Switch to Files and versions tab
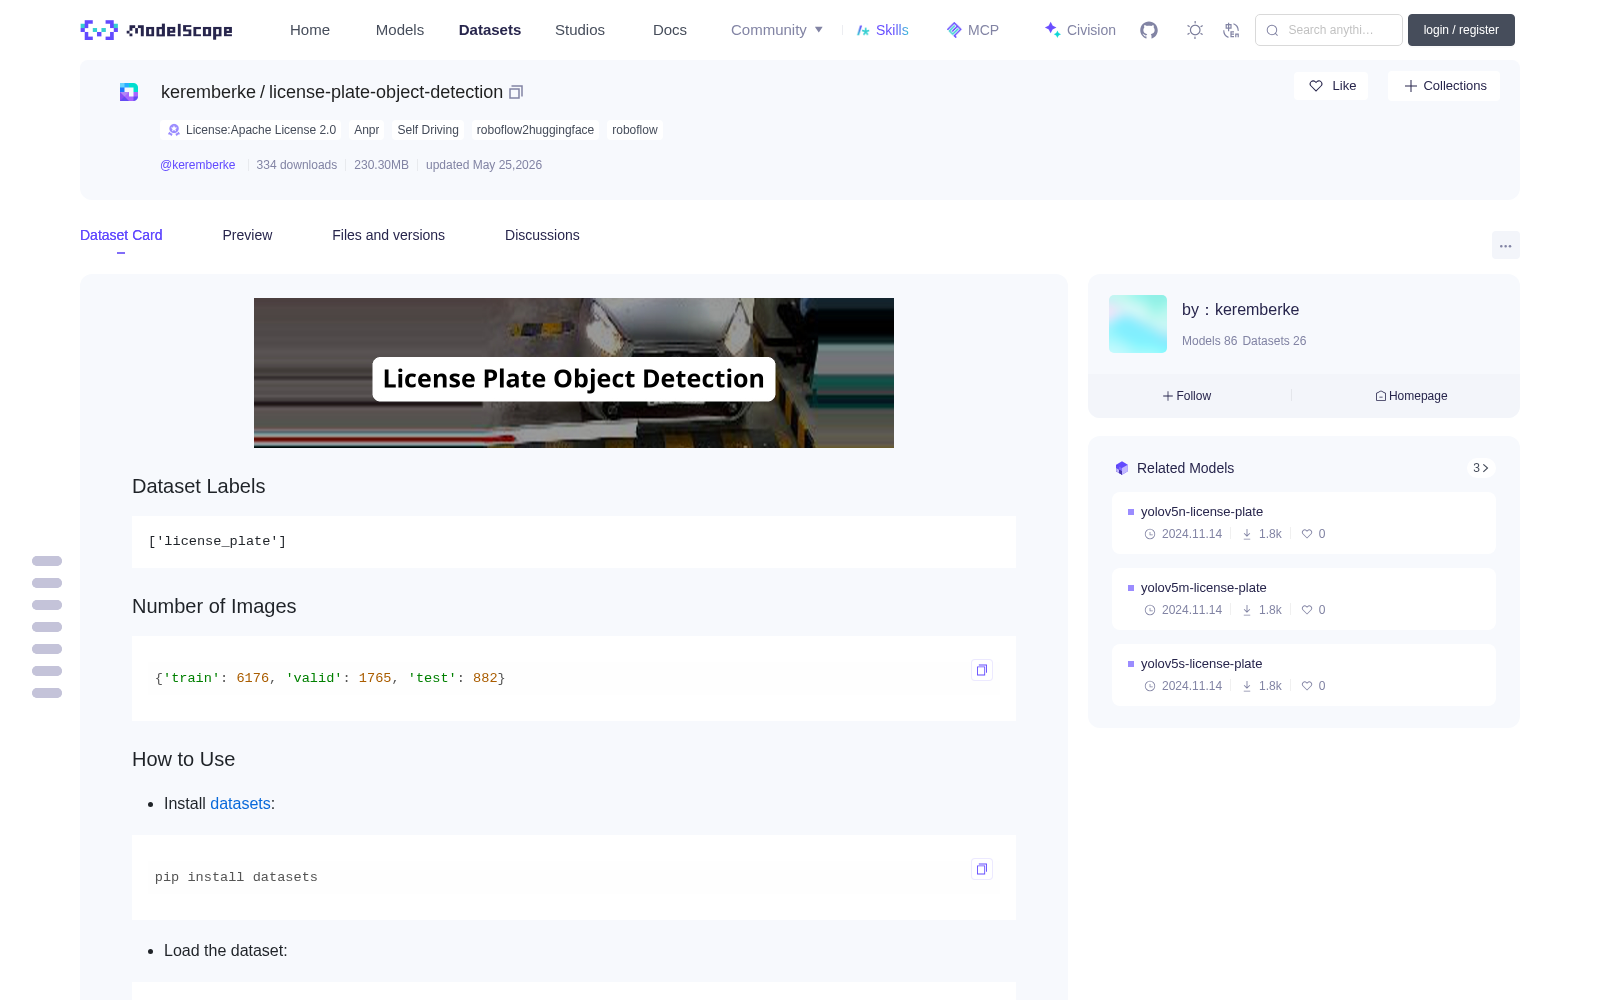This screenshot has height=1000, width=1600. point(388,235)
